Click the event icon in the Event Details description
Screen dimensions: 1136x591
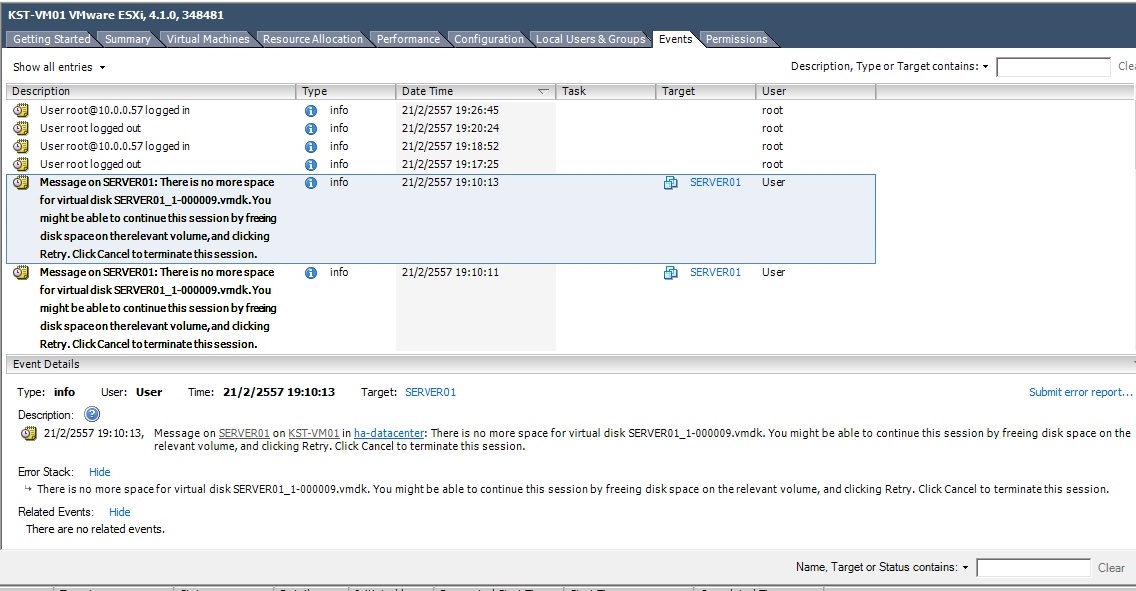click(29, 433)
